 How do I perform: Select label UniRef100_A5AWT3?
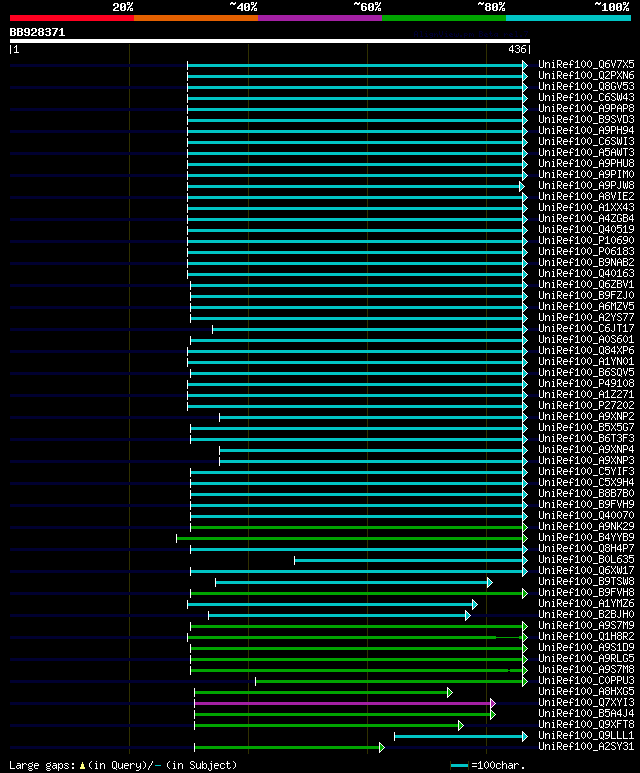[586, 153]
